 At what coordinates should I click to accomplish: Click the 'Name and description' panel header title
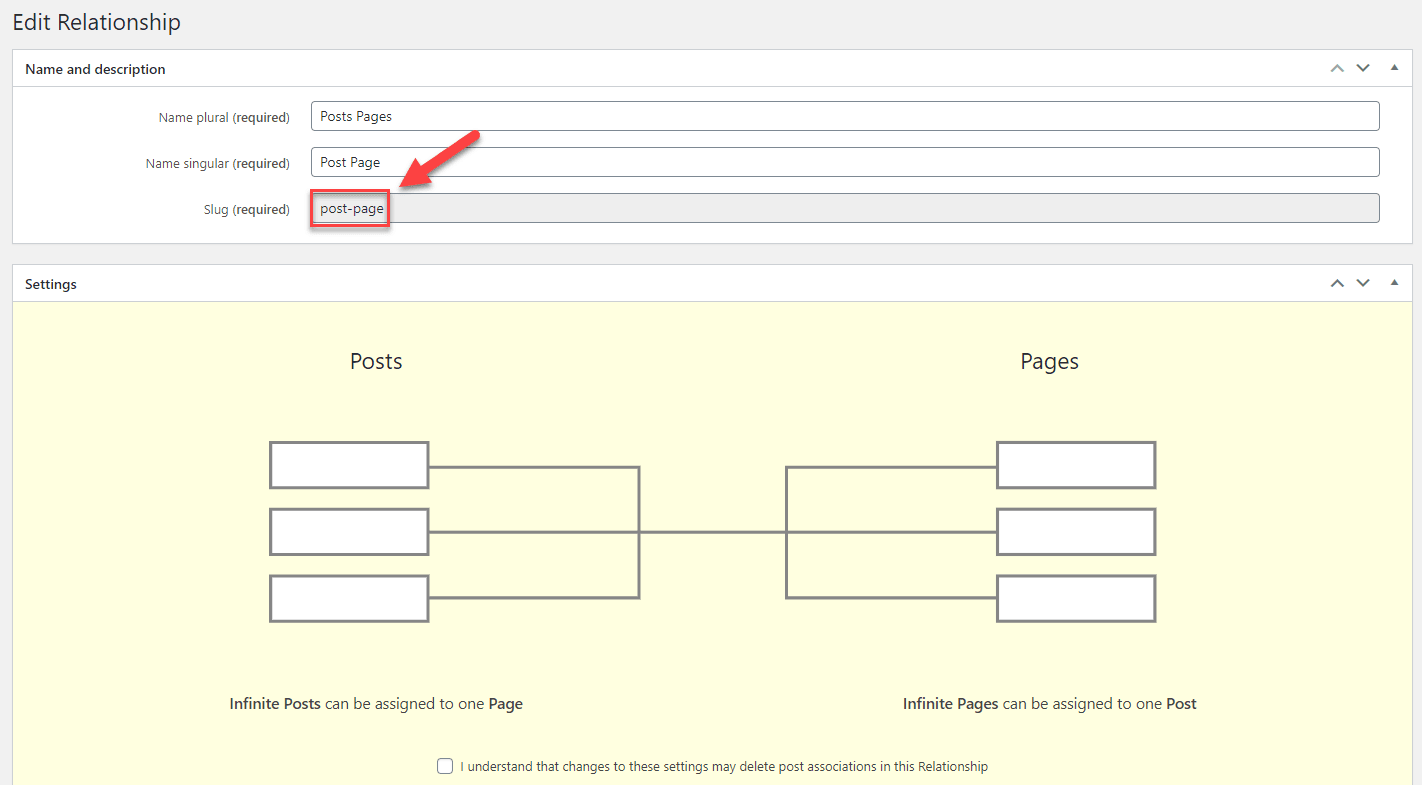pos(95,69)
